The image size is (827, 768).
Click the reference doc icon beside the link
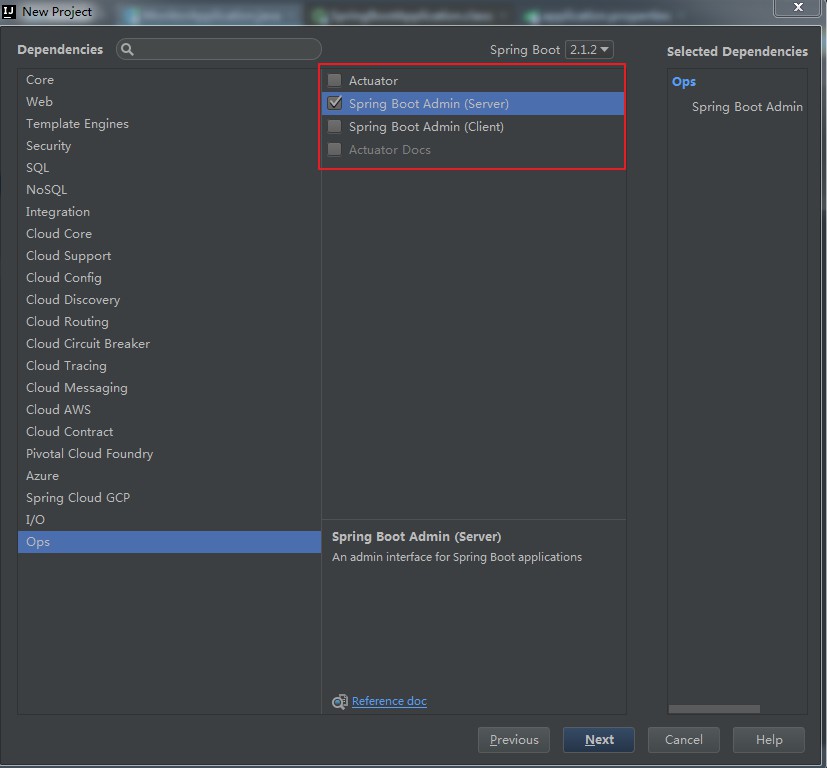pos(340,702)
